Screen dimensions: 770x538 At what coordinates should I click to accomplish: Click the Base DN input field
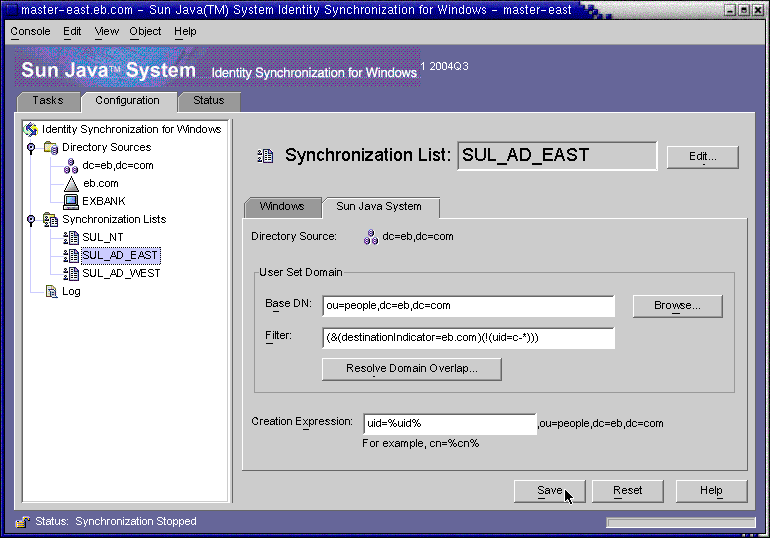click(468, 306)
